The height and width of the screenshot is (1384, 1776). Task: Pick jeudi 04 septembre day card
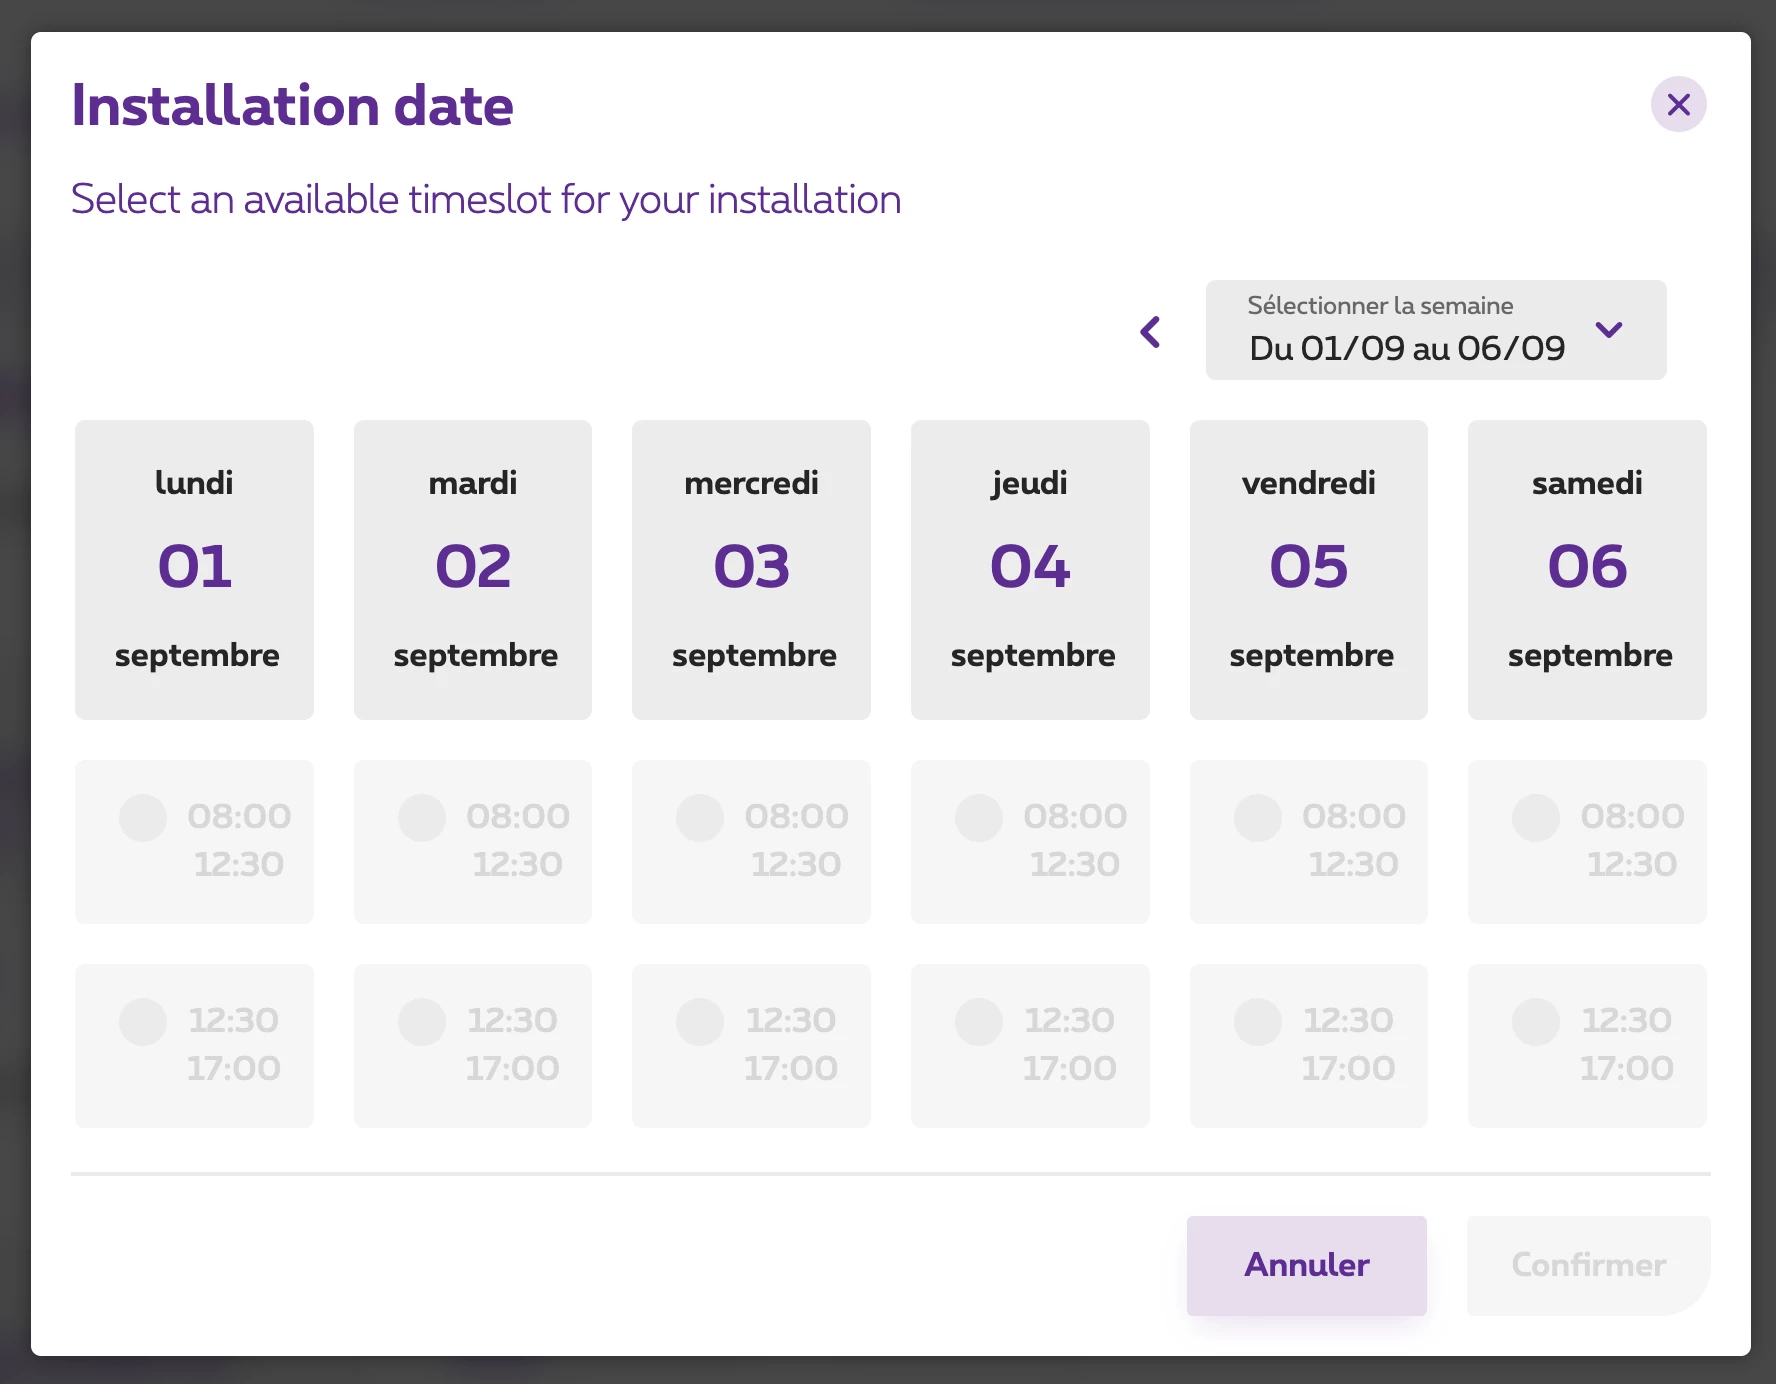point(1030,569)
